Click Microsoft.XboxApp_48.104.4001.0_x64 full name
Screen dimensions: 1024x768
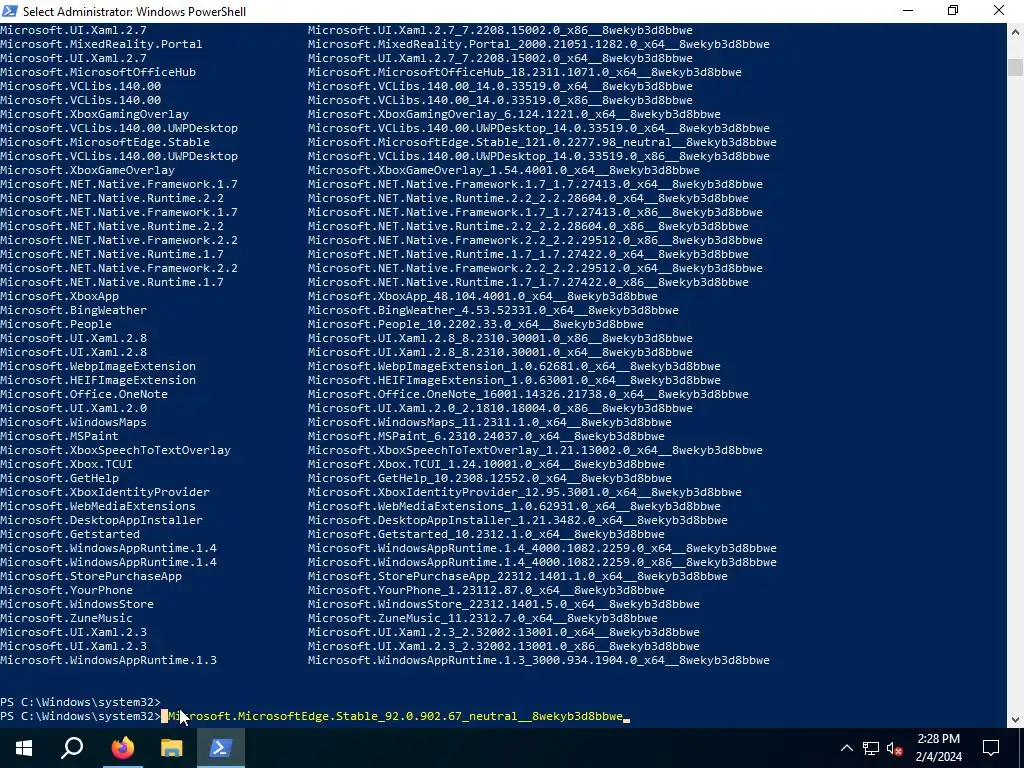483,296
